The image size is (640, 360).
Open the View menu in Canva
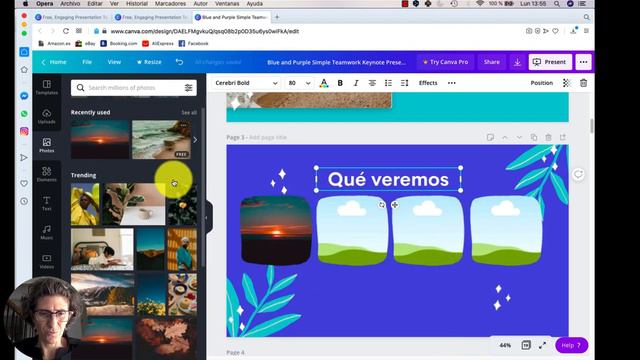click(114, 62)
